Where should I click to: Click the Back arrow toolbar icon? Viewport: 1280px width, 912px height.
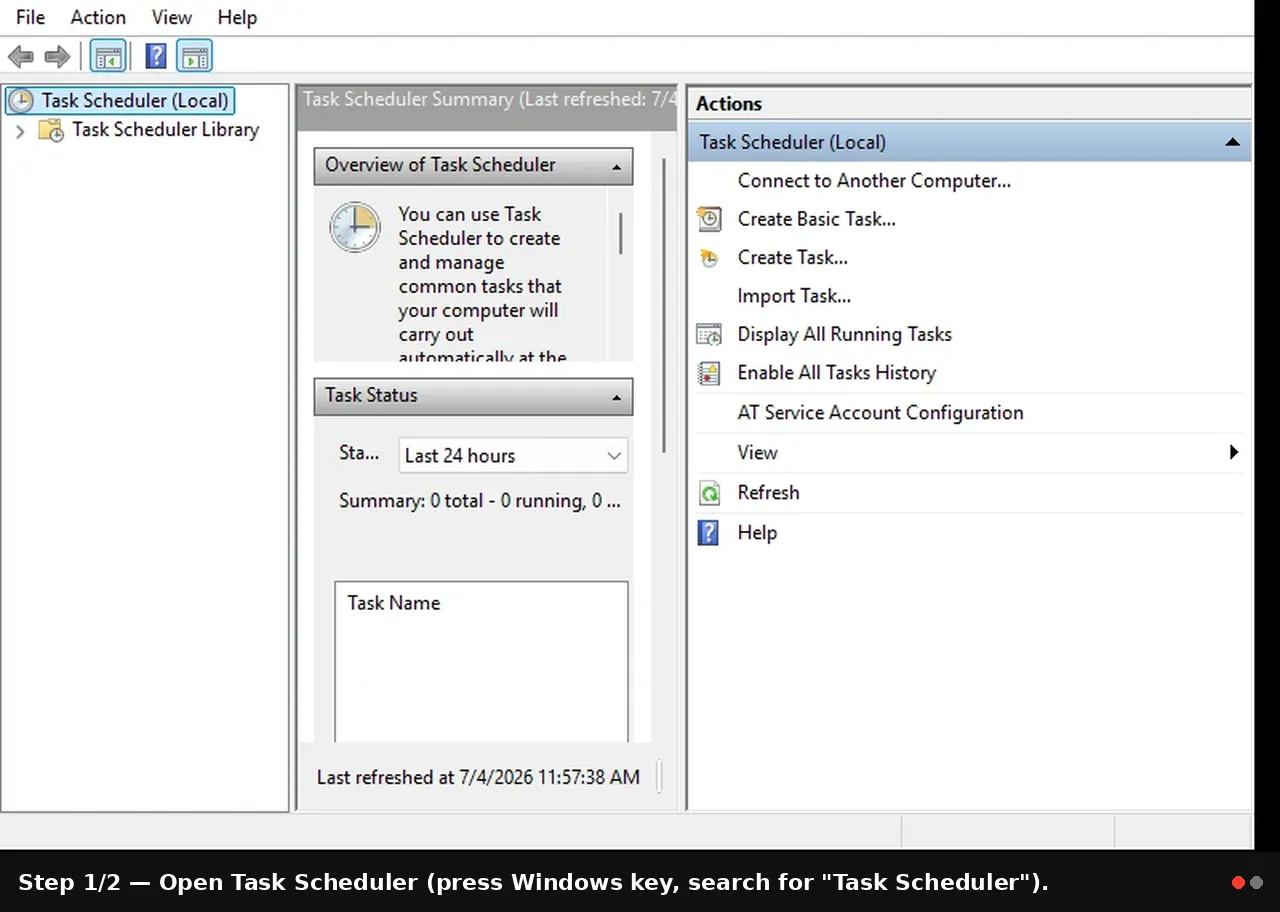pyautogui.click(x=21, y=57)
